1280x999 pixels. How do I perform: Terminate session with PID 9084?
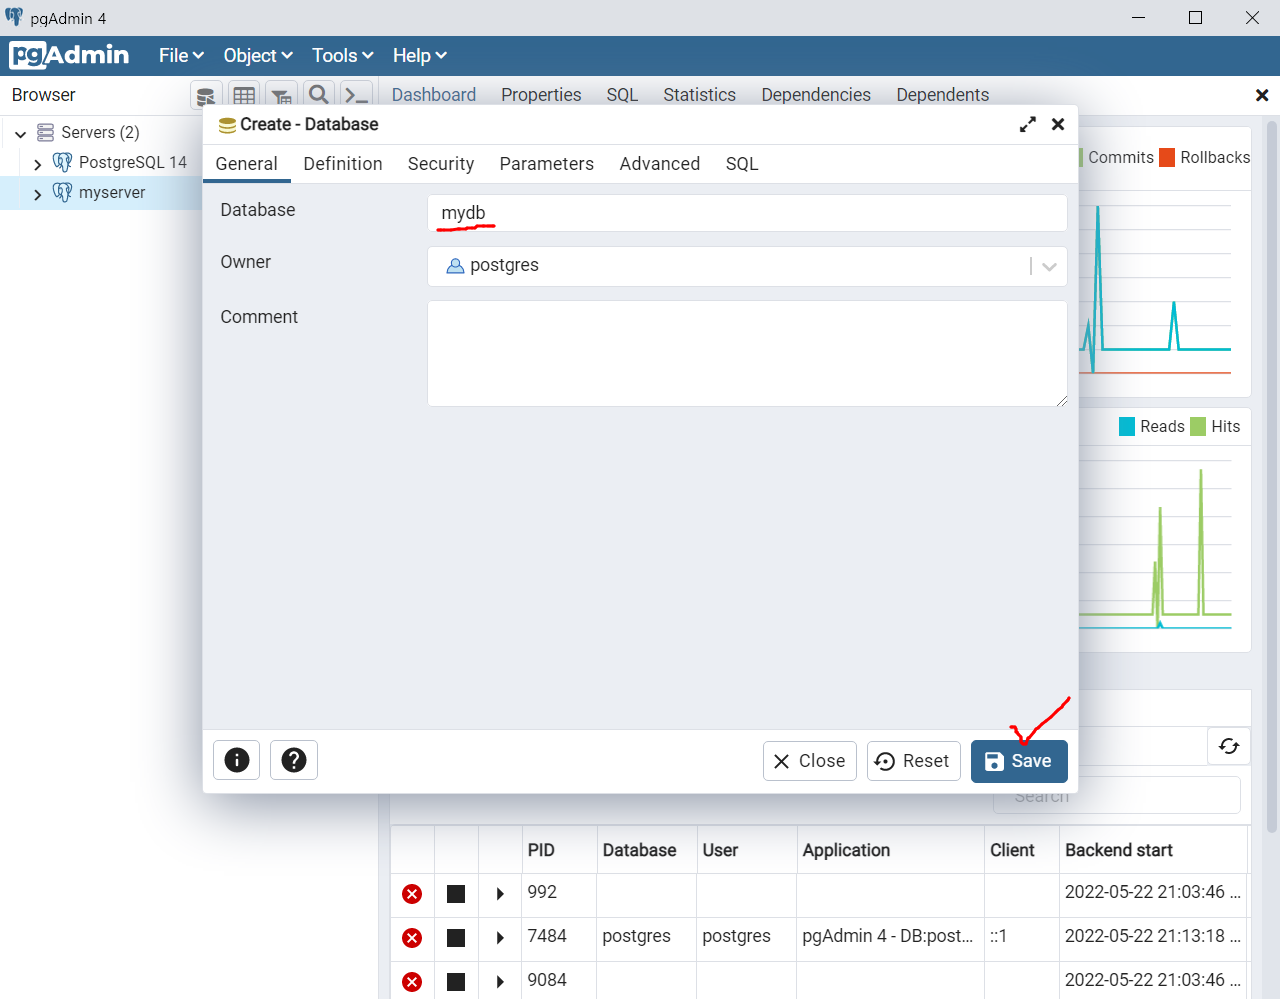click(412, 982)
